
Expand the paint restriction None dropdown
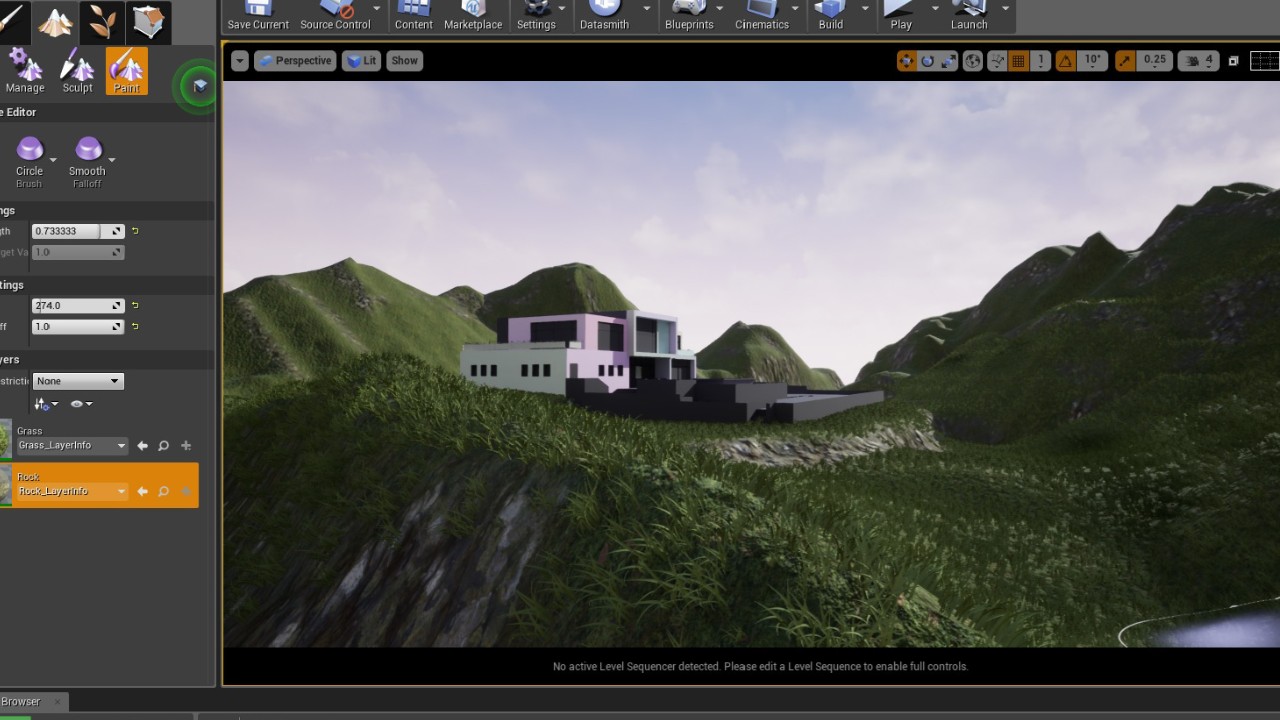[77, 381]
